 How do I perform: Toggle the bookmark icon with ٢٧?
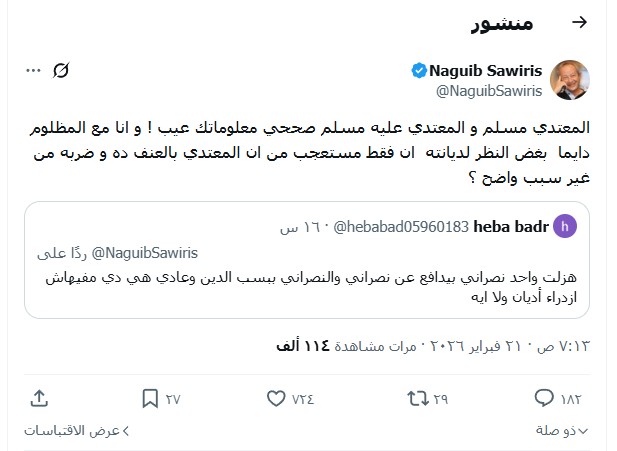(x=149, y=398)
